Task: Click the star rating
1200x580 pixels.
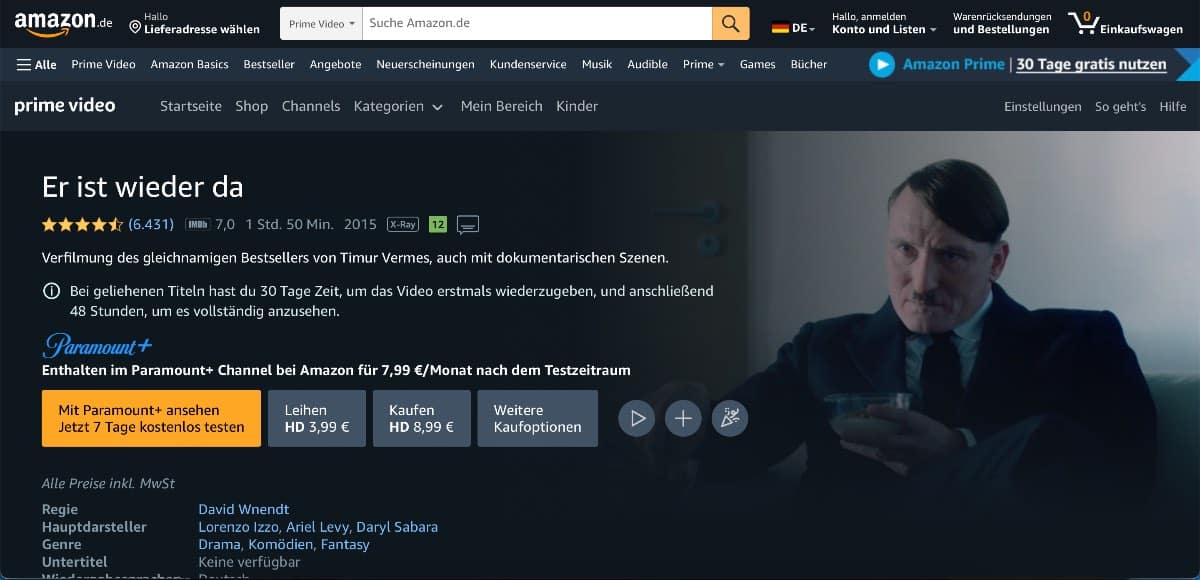Action: pos(83,224)
